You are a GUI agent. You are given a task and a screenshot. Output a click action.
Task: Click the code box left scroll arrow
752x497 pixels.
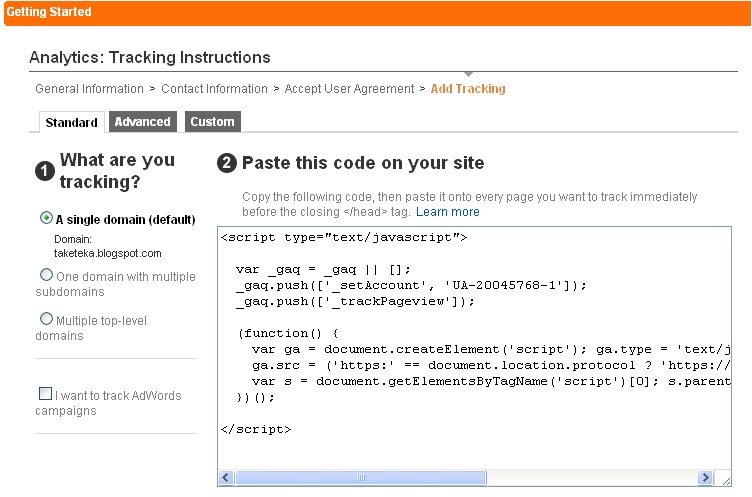226,477
